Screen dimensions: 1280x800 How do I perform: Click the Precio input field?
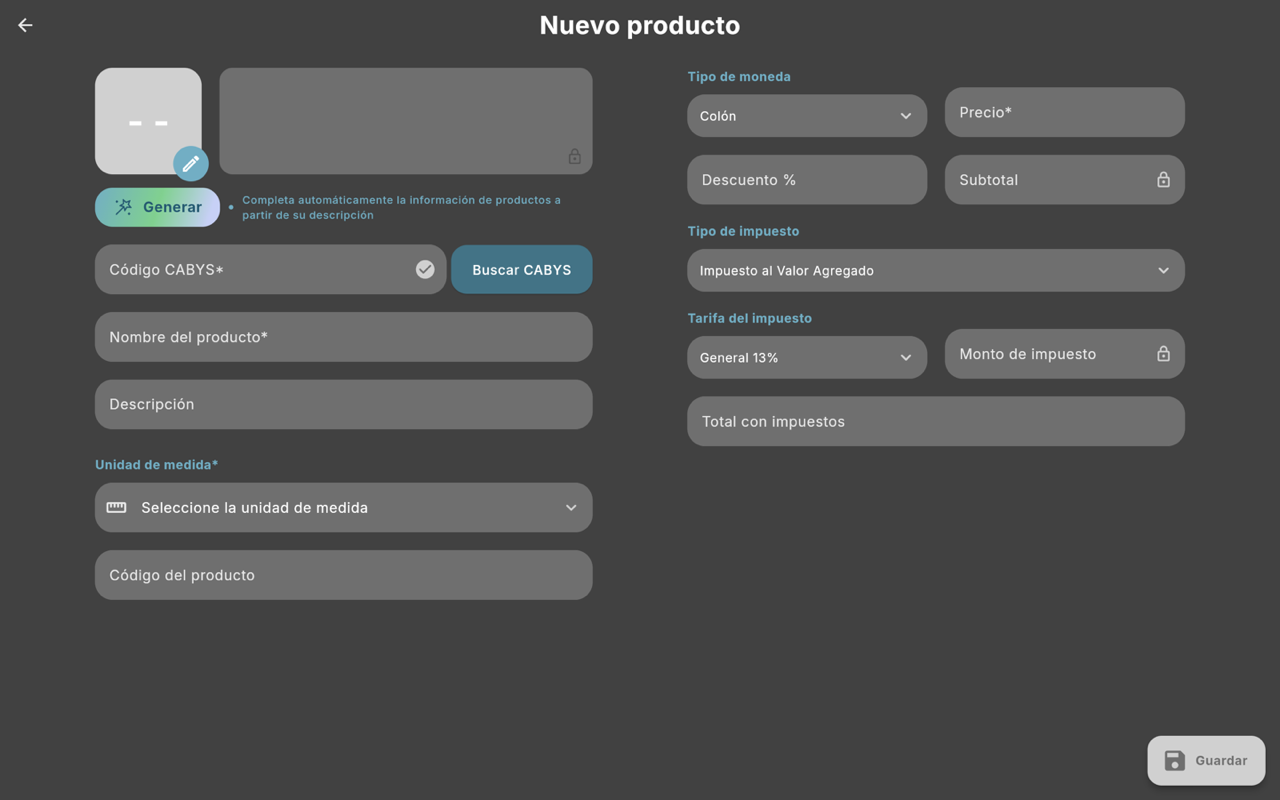[x=1065, y=112]
